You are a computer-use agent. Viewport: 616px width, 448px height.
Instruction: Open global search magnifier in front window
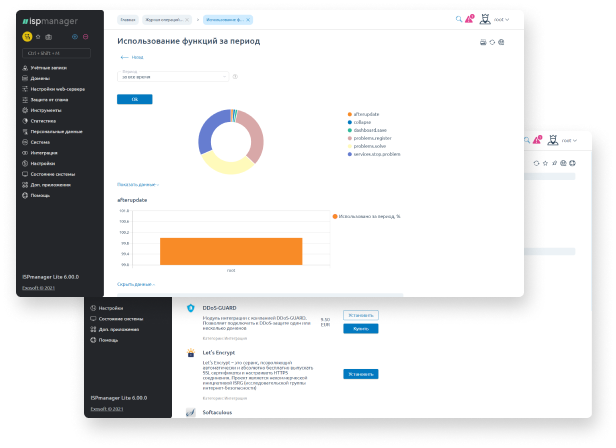[x=458, y=19]
